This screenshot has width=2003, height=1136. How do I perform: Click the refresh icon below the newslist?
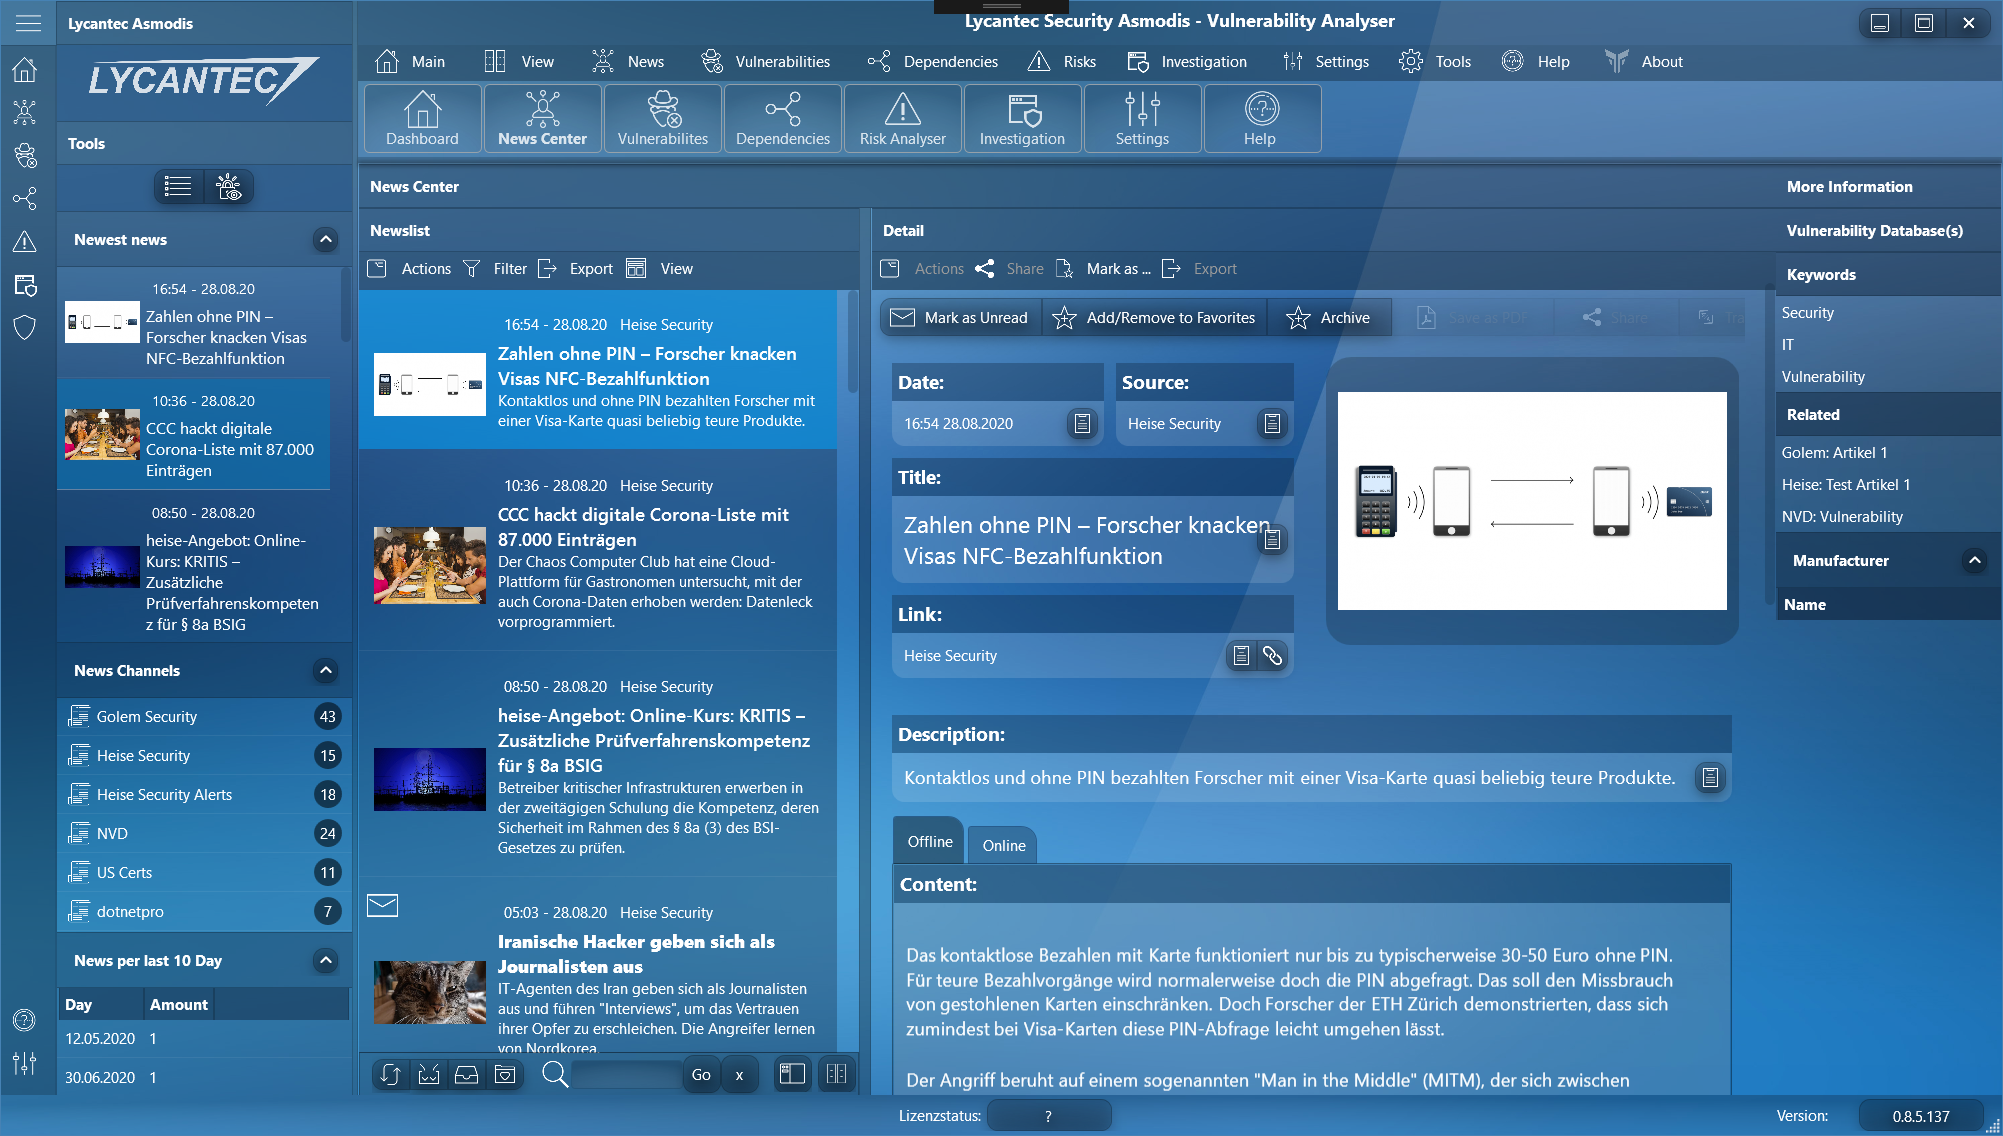pos(390,1074)
